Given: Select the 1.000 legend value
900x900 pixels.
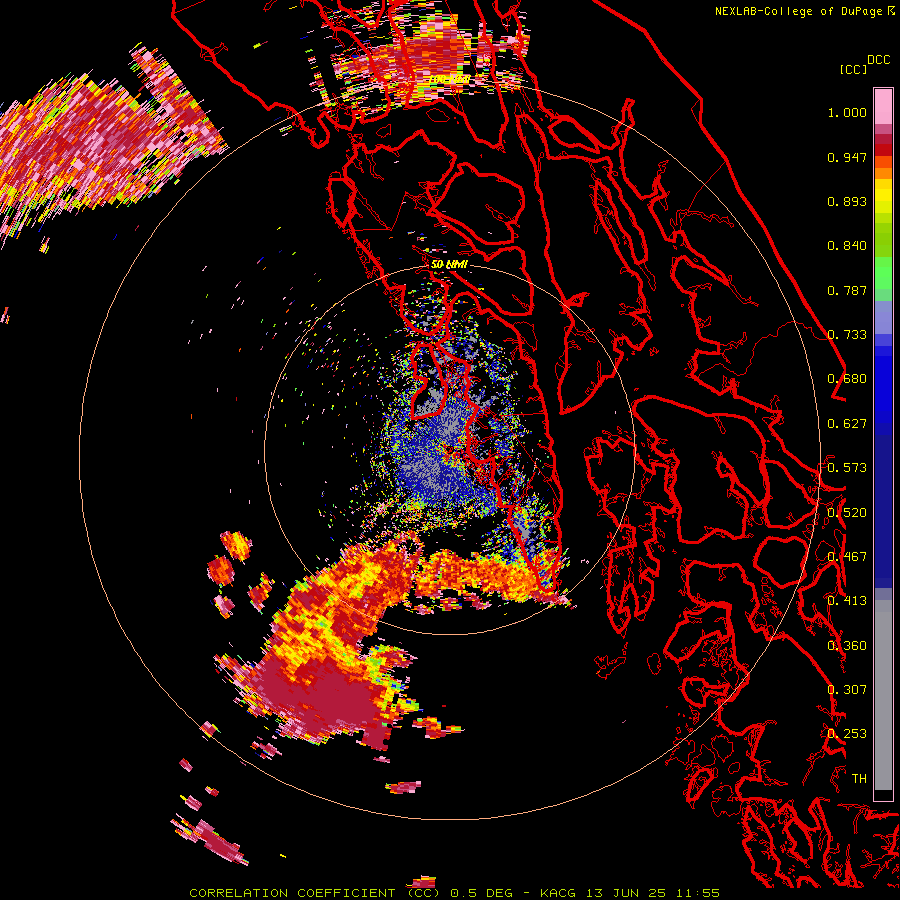Looking at the screenshot, I should pos(847,113).
